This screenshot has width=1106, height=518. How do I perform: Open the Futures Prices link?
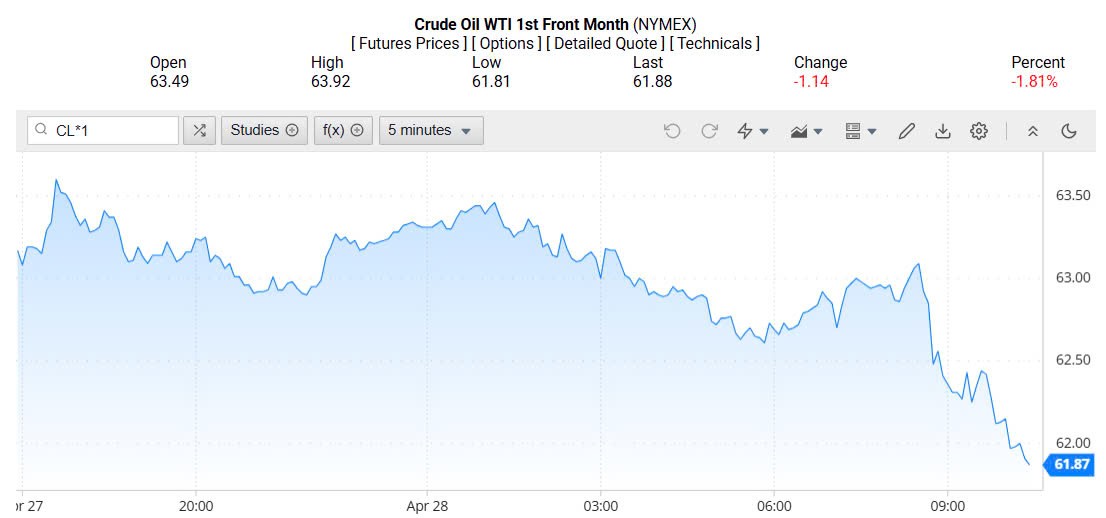coord(408,43)
